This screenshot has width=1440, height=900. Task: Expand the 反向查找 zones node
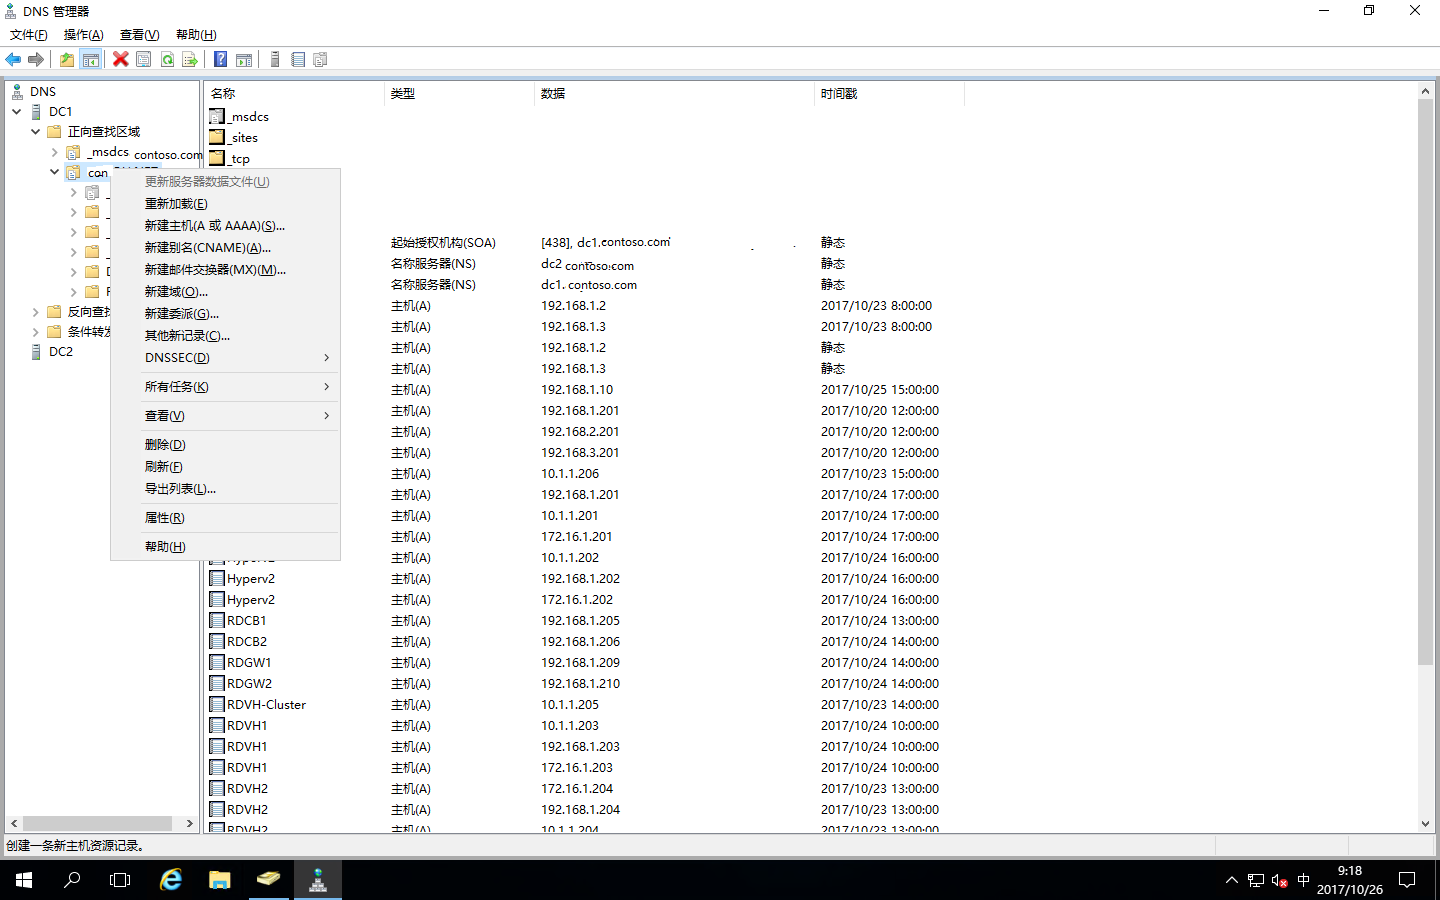pos(35,312)
